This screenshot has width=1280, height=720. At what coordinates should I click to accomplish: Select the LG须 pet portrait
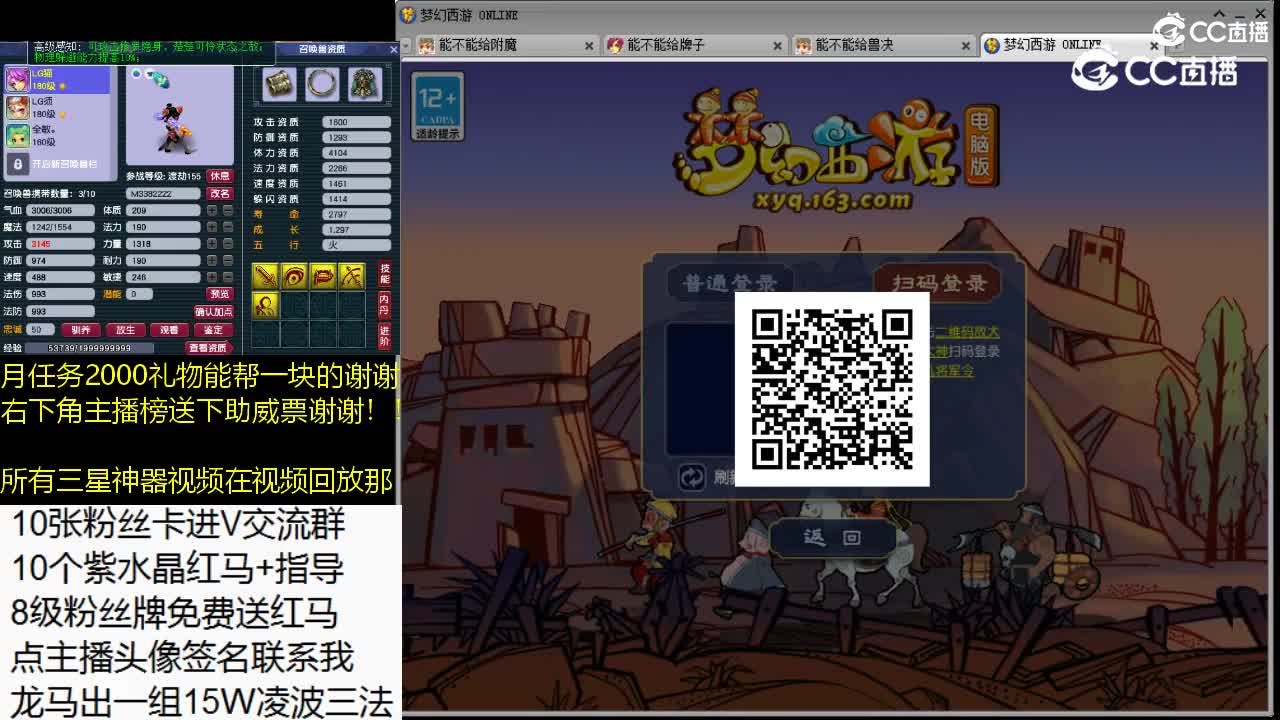tap(17, 108)
